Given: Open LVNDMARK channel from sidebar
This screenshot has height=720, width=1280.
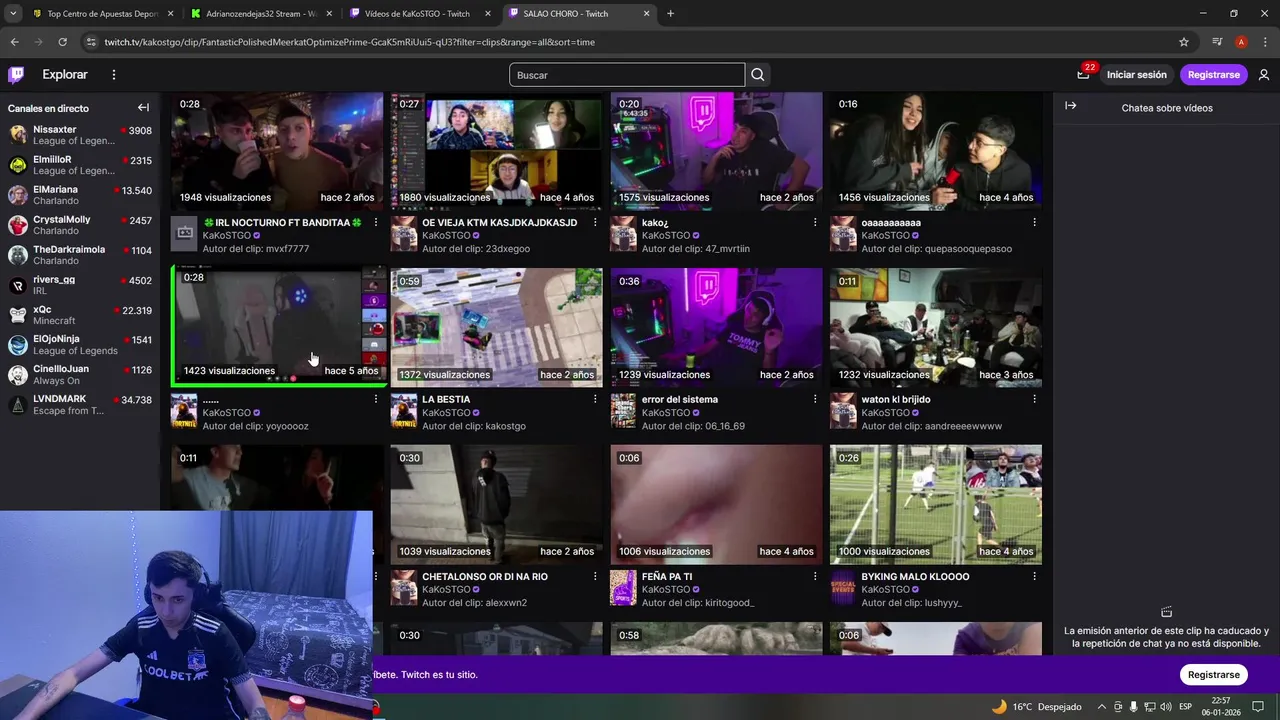Looking at the screenshot, I should [78, 405].
